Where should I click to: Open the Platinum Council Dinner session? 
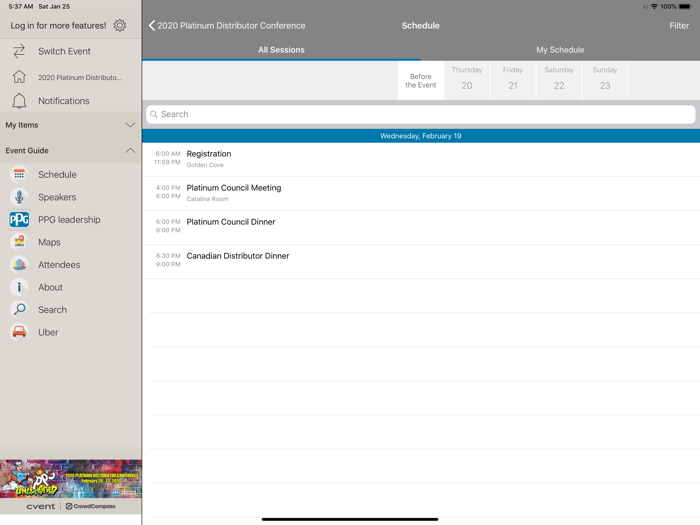click(x=421, y=227)
